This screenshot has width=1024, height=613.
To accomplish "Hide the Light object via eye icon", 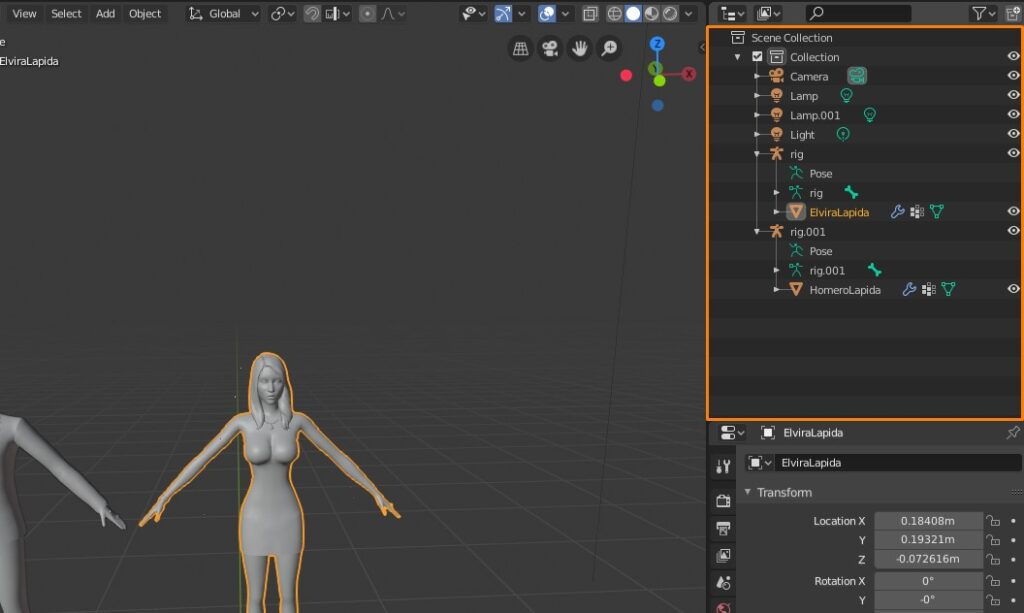I will coord(1013,134).
